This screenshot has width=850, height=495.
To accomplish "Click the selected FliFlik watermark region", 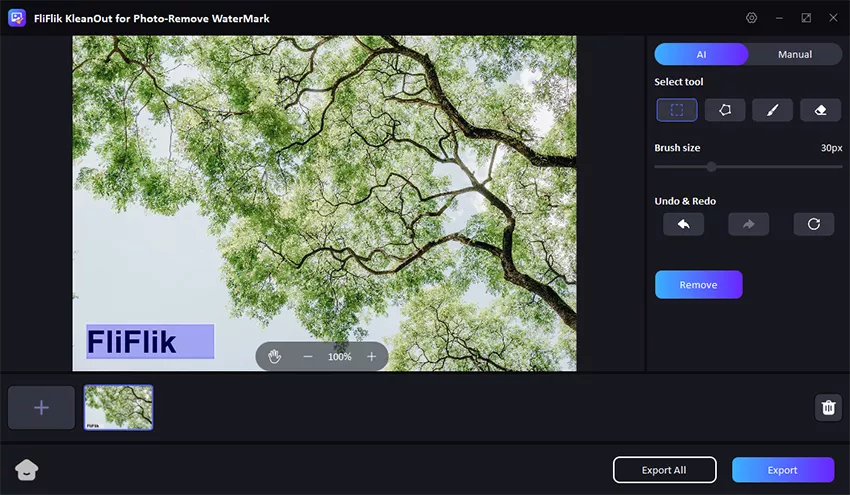I will [x=150, y=342].
